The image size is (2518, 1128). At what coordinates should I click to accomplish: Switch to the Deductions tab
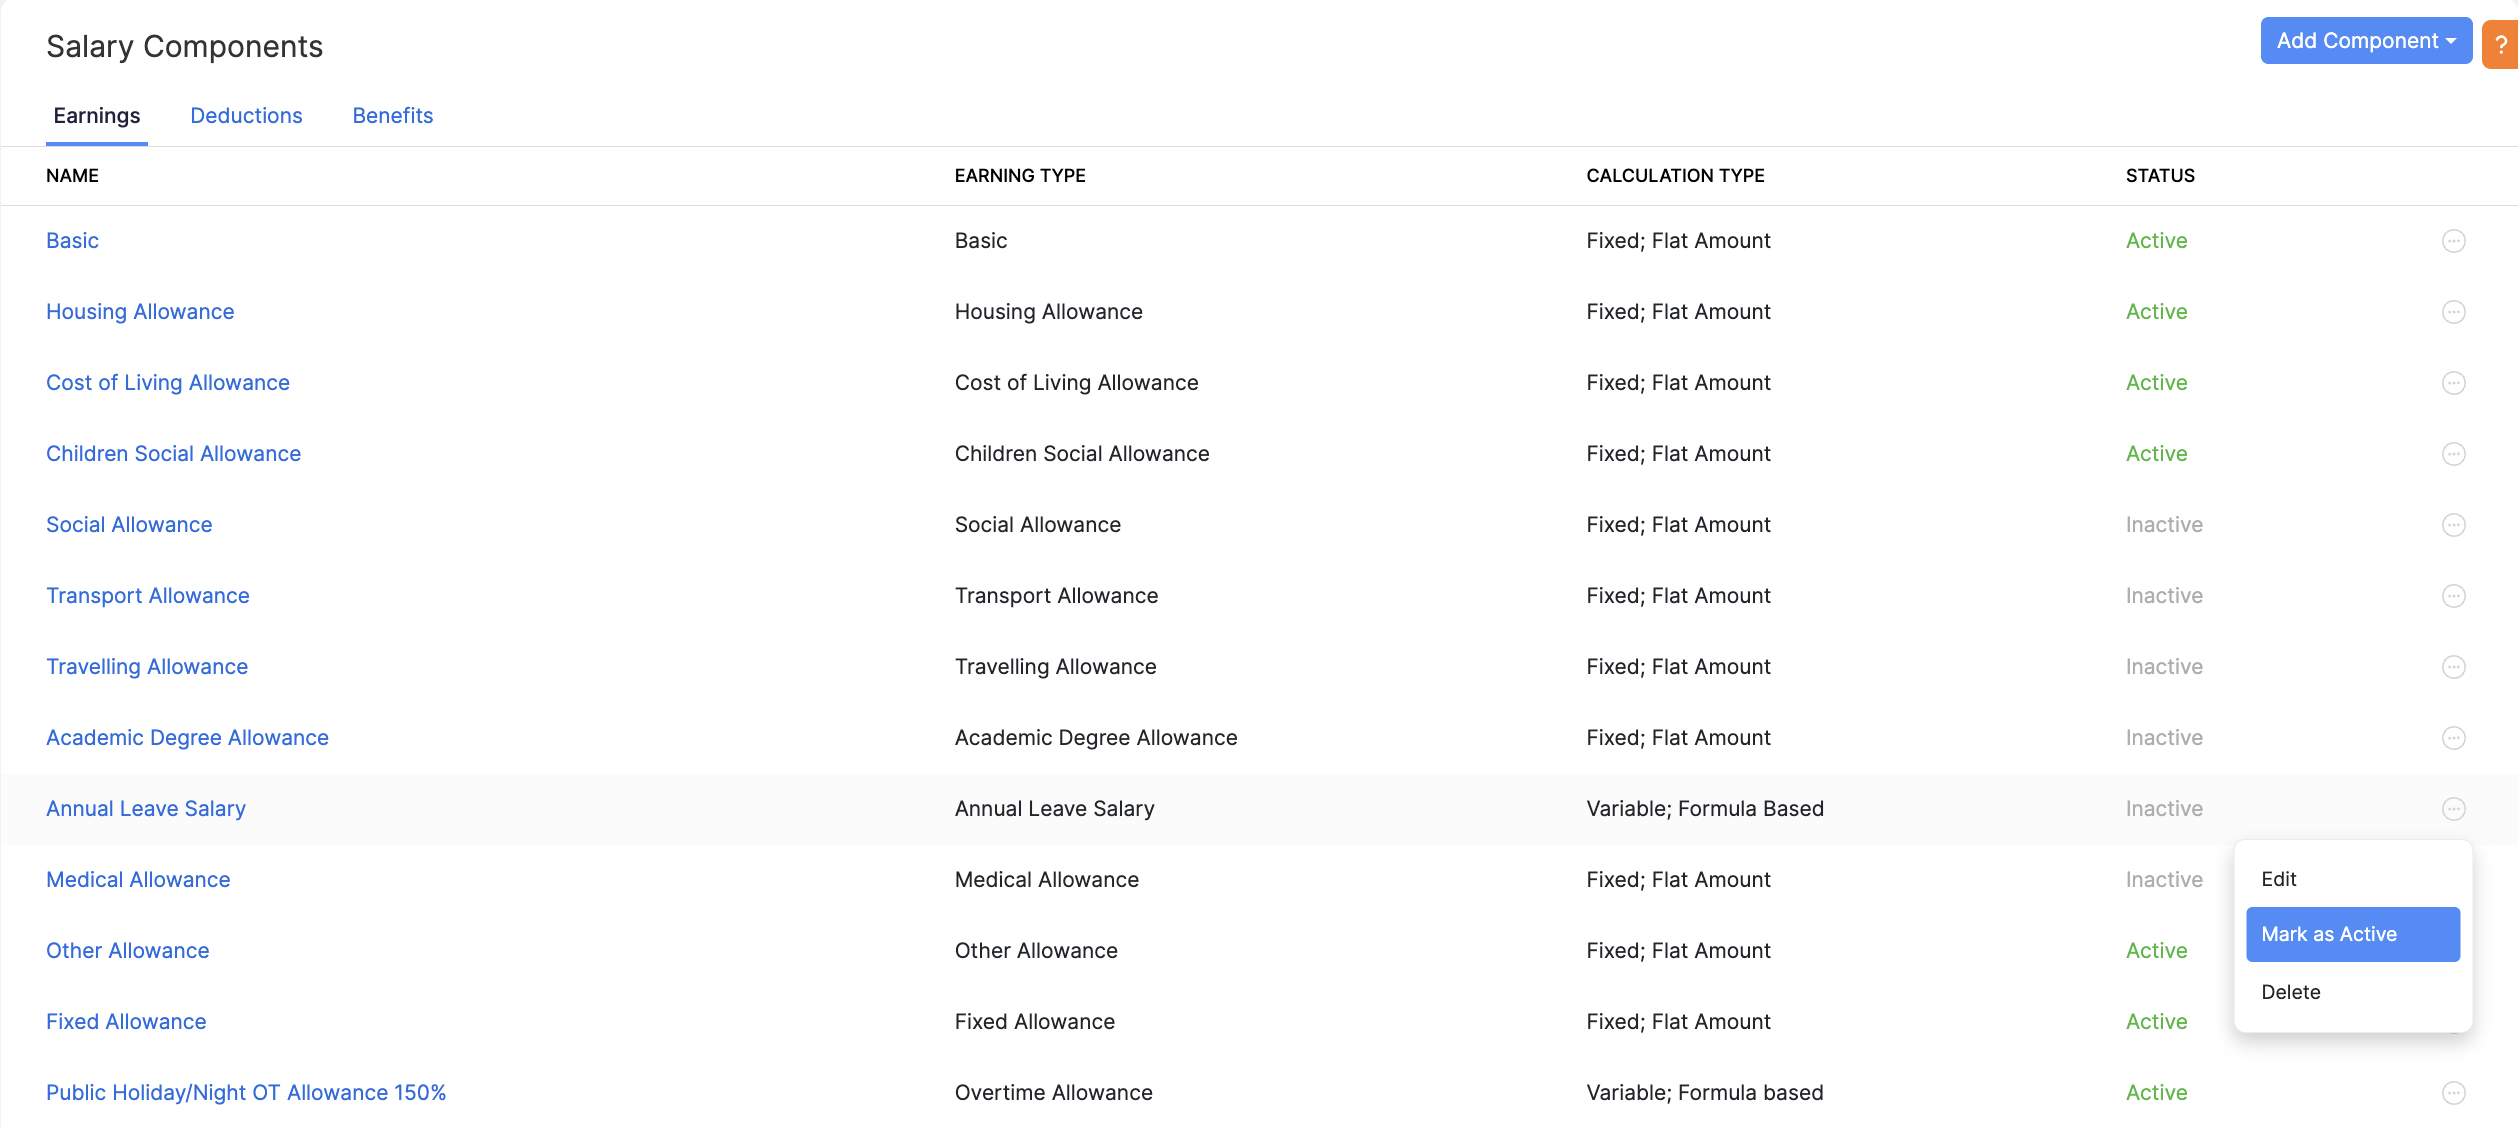246,116
